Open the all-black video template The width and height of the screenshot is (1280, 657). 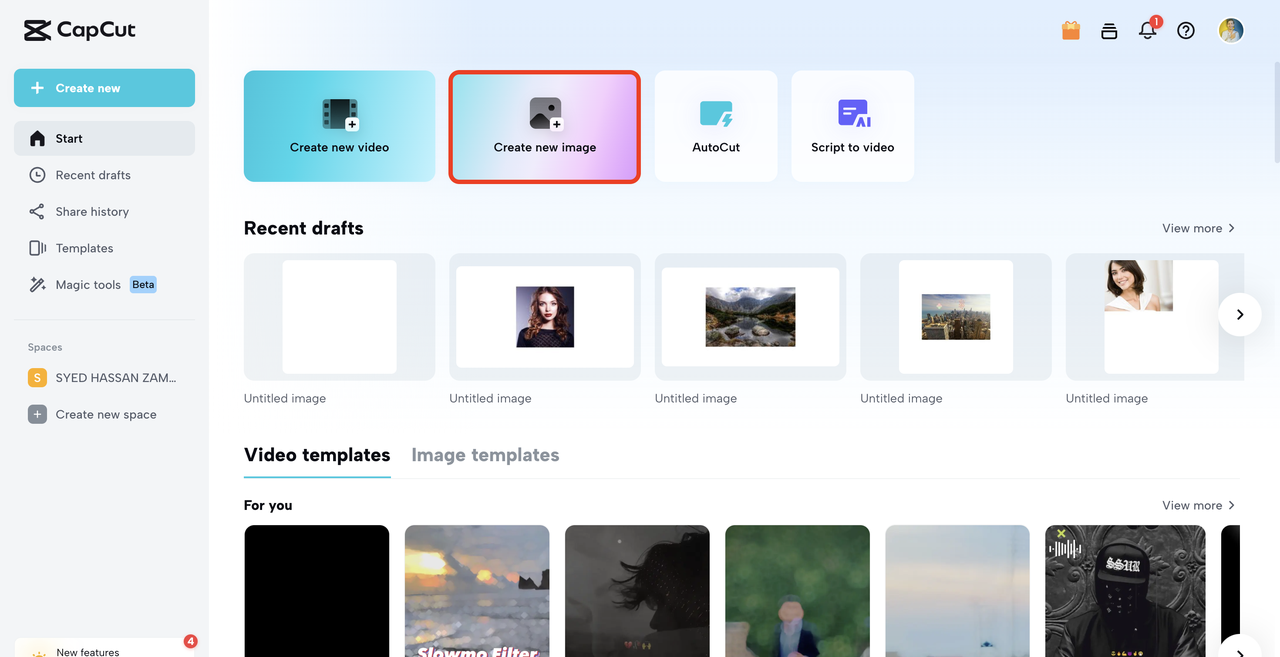click(x=317, y=591)
